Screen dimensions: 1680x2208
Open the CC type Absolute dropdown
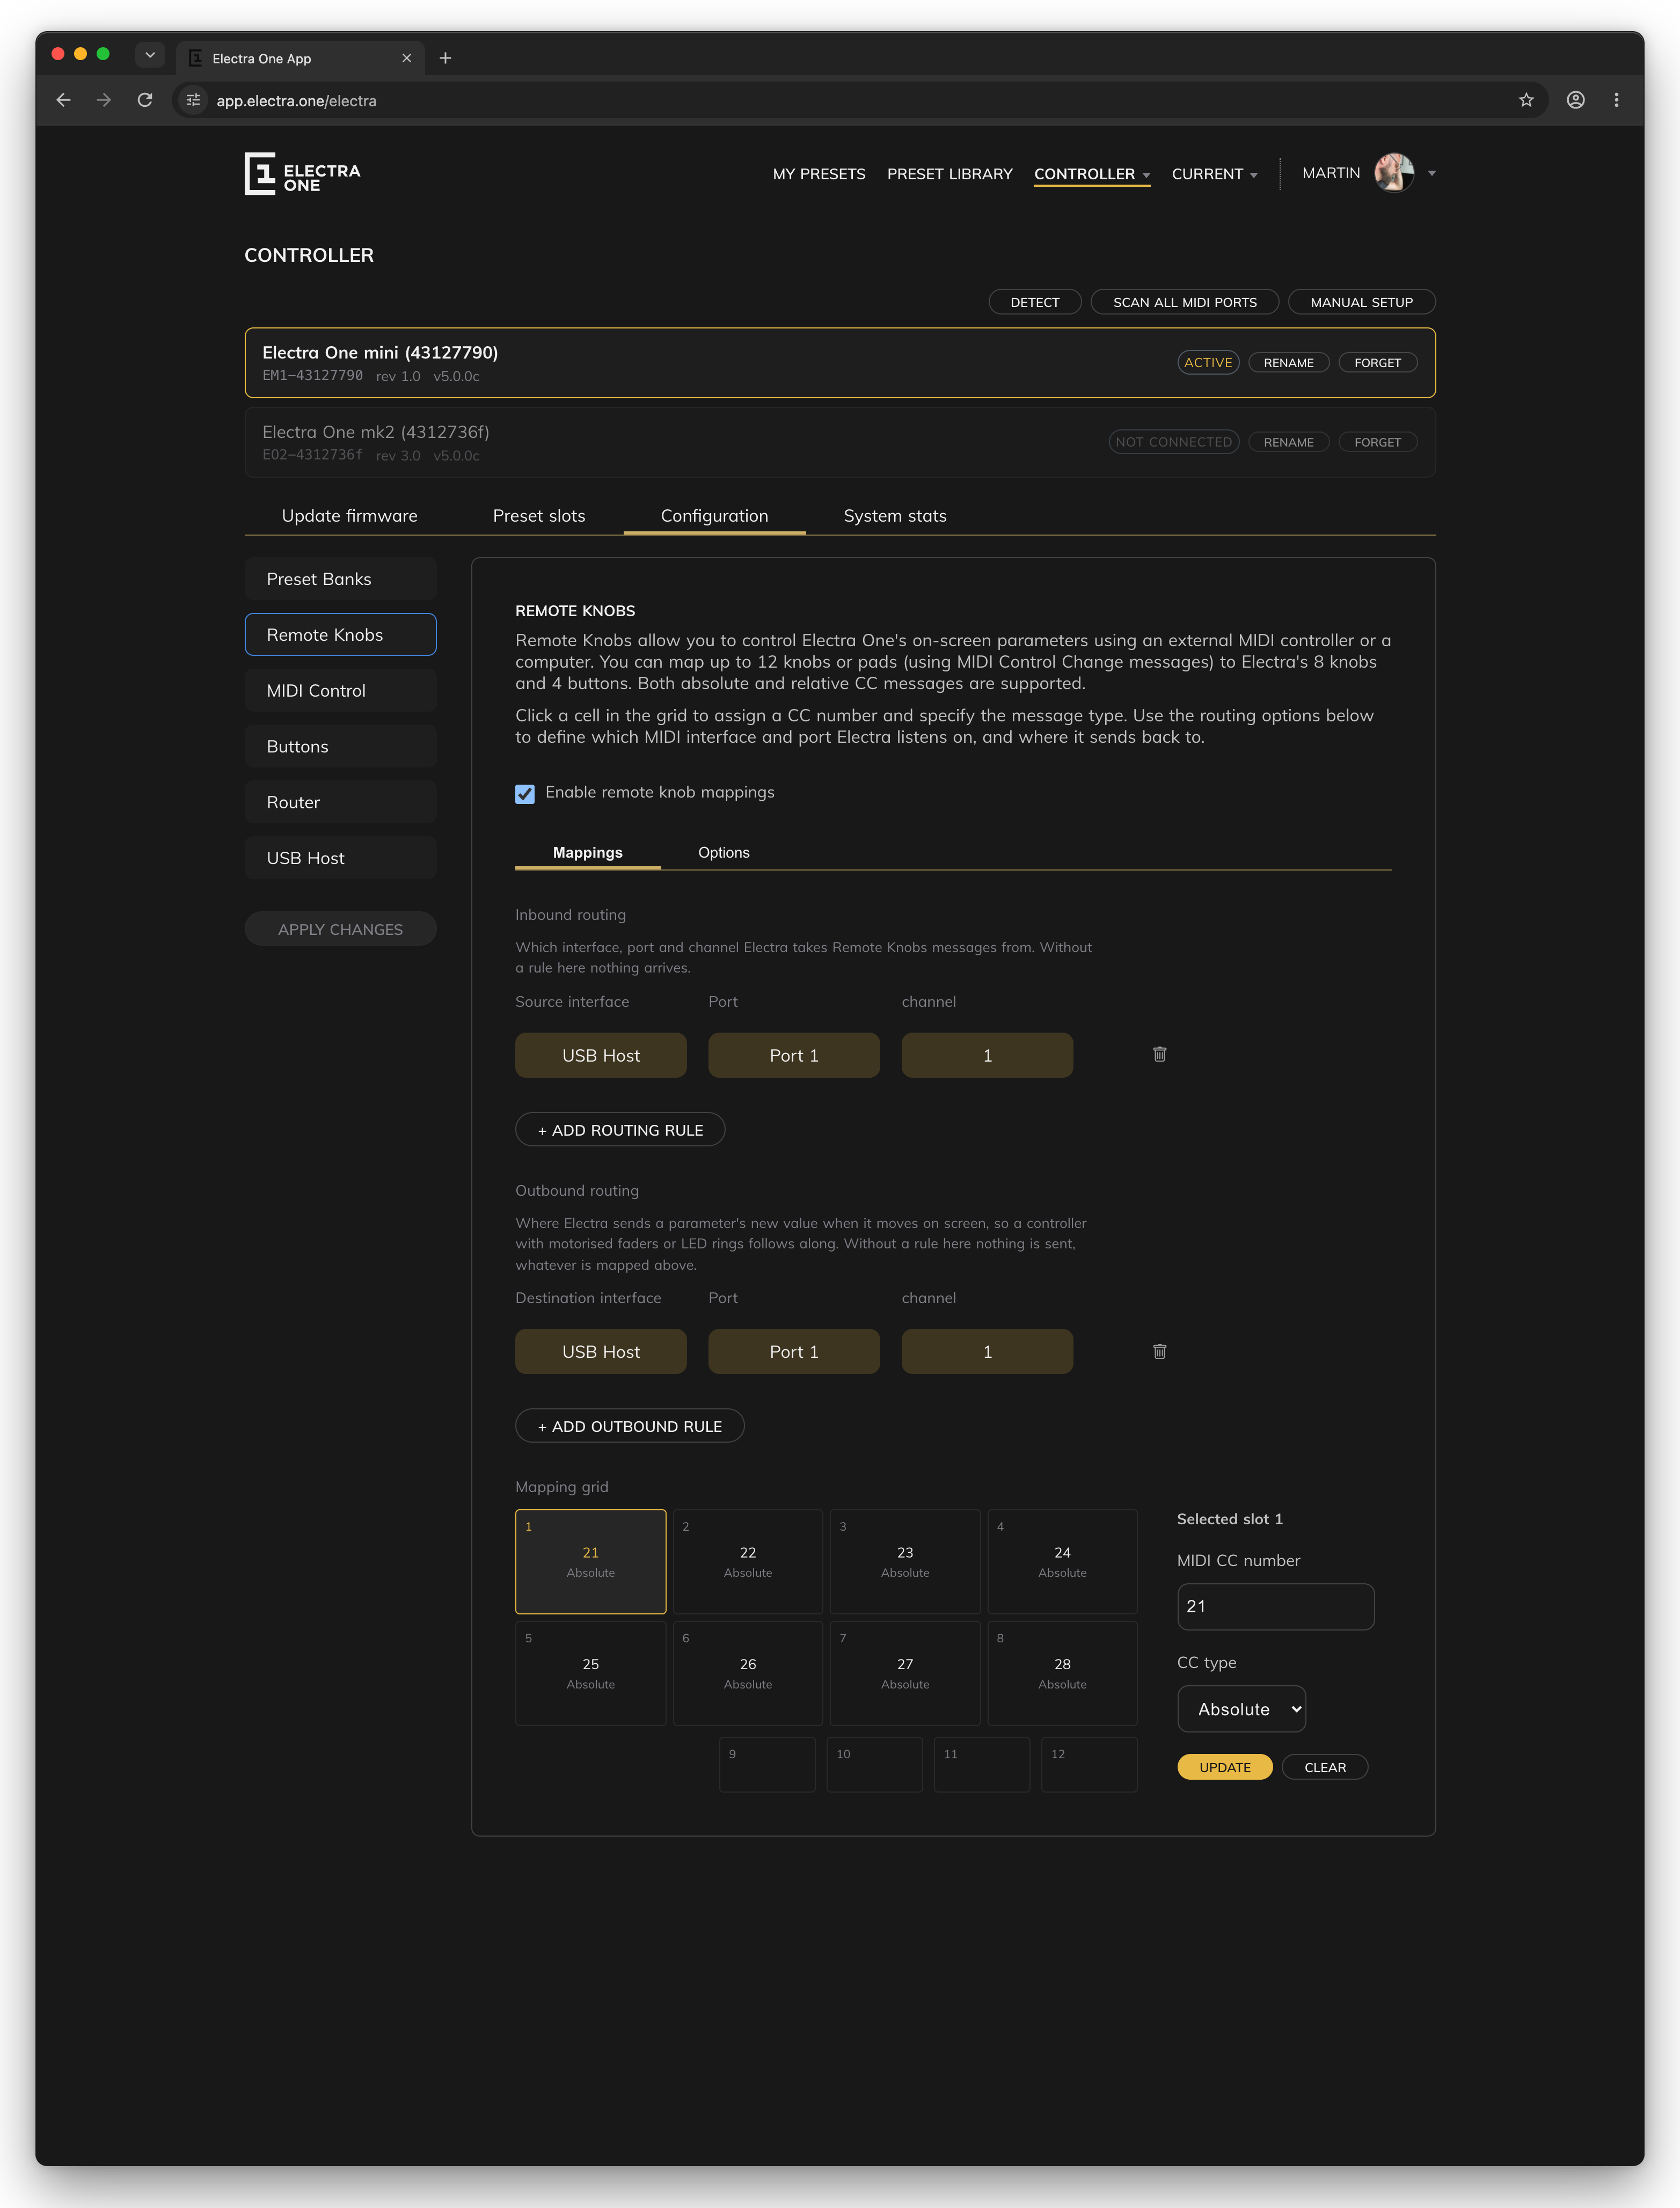coord(1241,1709)
